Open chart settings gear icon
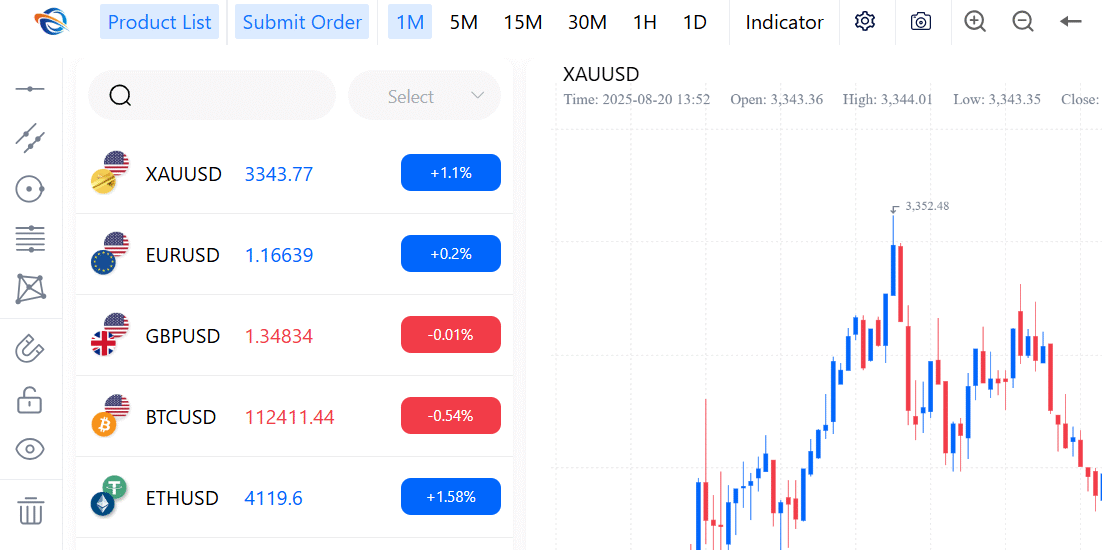Viewport: 1102px width, 550px height. point(865,22)
